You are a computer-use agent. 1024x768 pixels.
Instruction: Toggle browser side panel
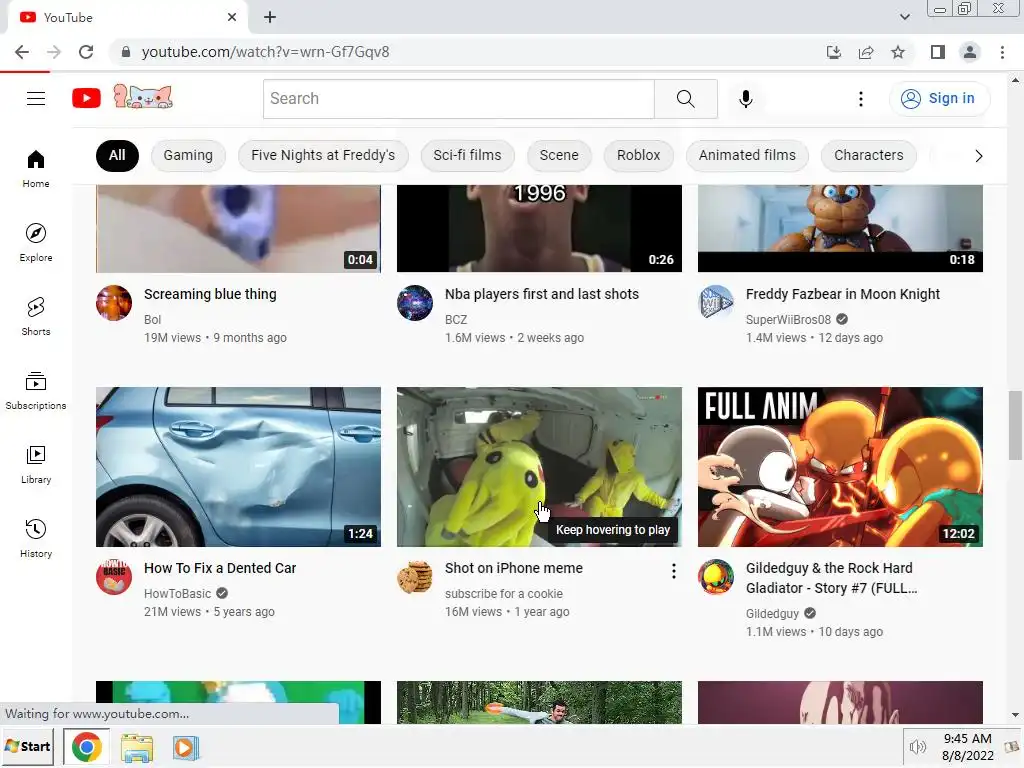[938, 52]
